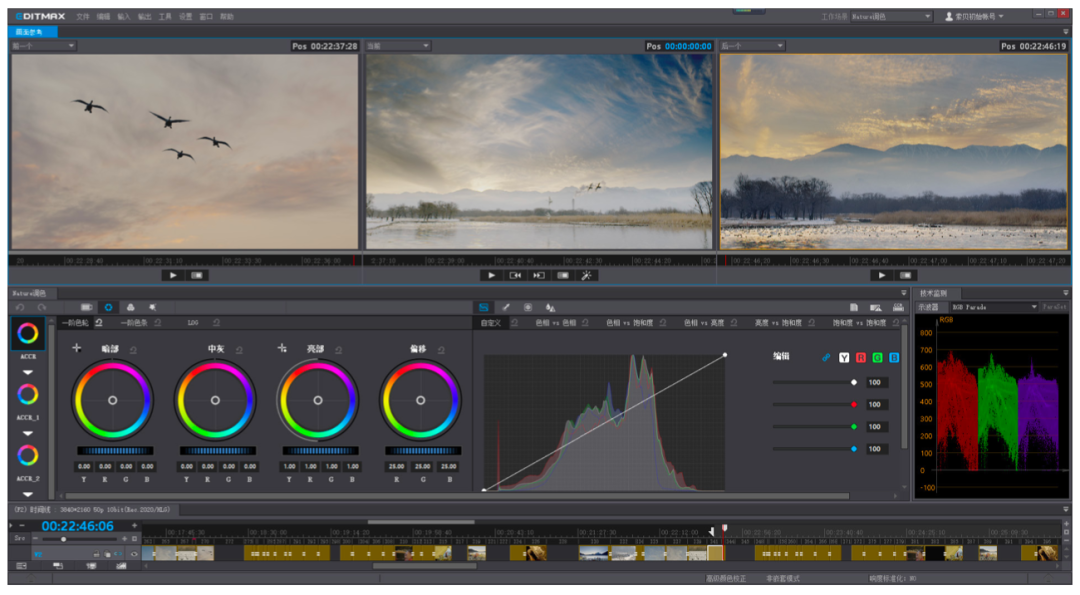The image size is (1080, 595).
Task: Jump to previous clip in center monitor
Action: coord(515,275)
